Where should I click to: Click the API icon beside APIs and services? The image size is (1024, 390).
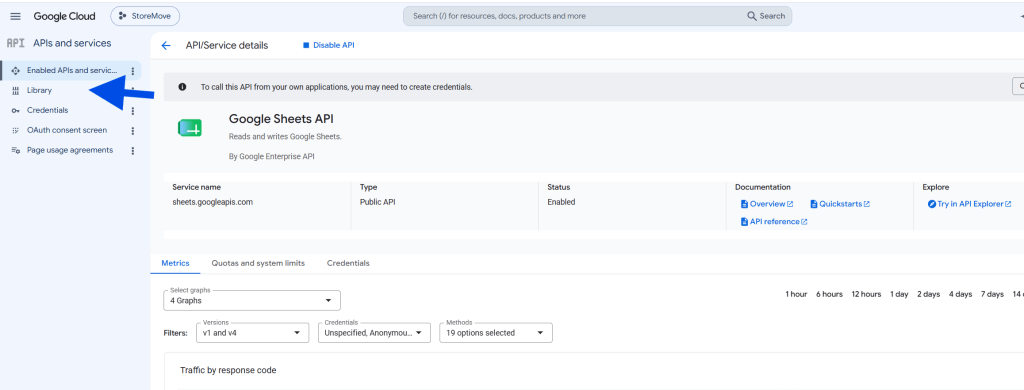[x=15, y=43]
